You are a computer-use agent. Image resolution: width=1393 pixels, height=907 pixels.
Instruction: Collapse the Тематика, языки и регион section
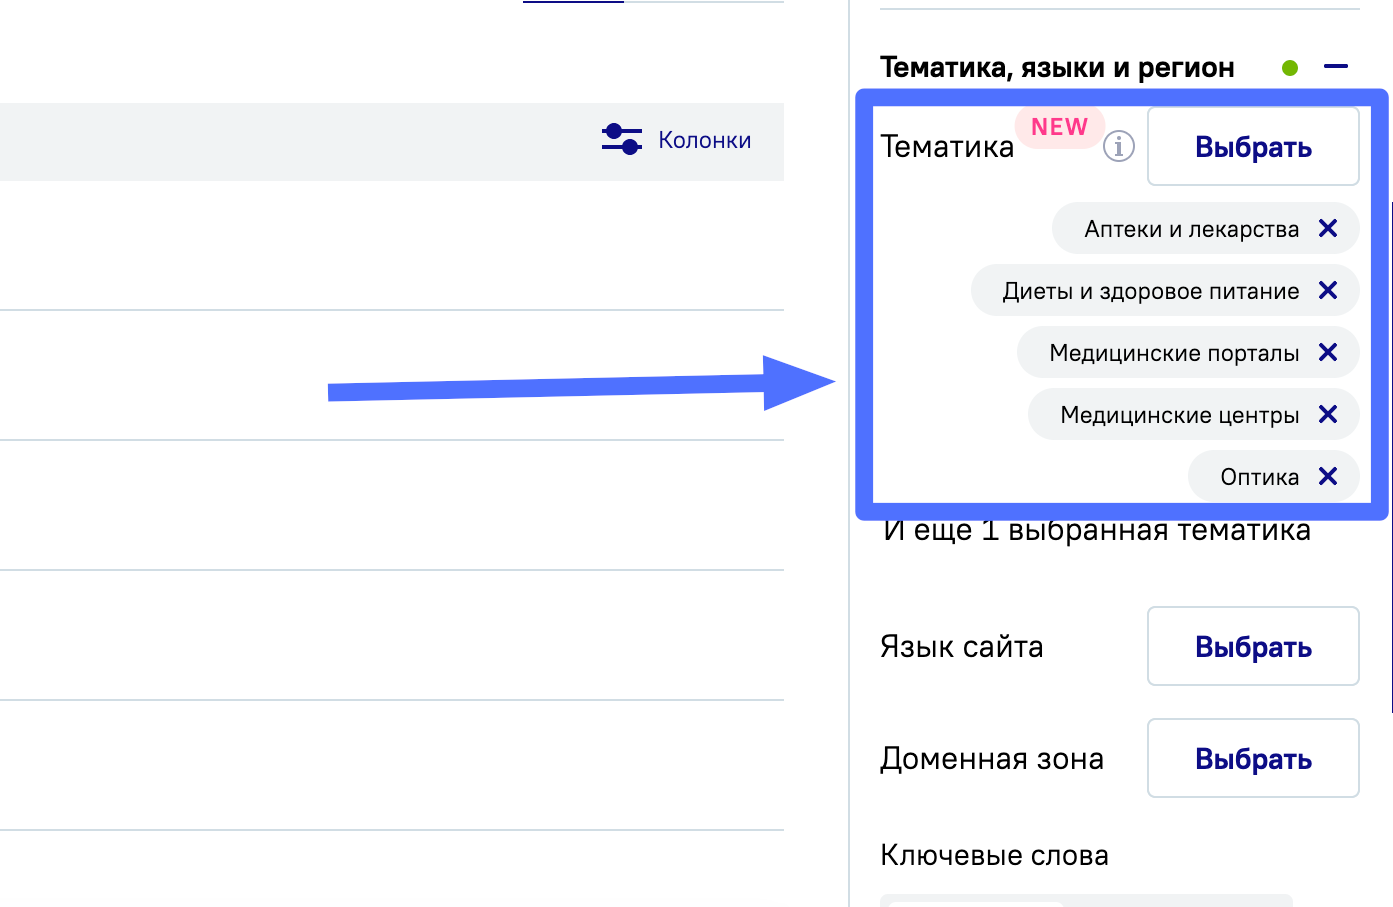[x=1335, y=67]
